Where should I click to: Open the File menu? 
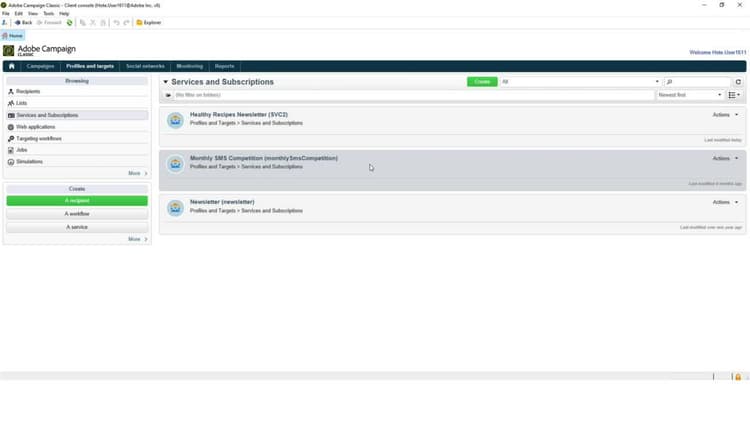6,13
